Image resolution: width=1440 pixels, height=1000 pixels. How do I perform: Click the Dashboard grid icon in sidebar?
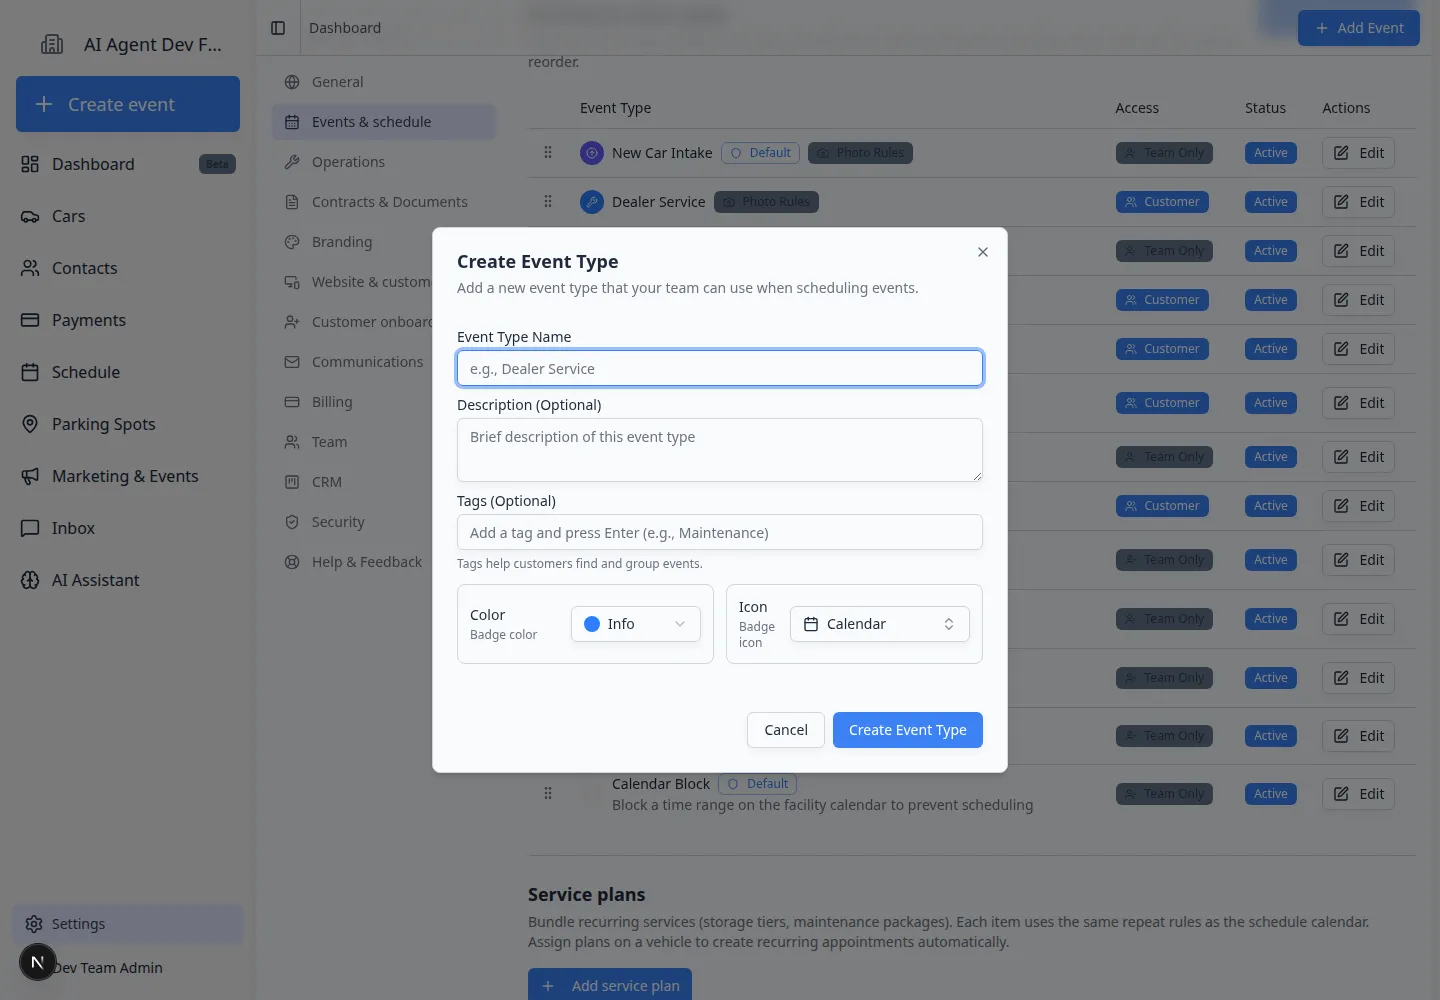click(x=30, y=164)
